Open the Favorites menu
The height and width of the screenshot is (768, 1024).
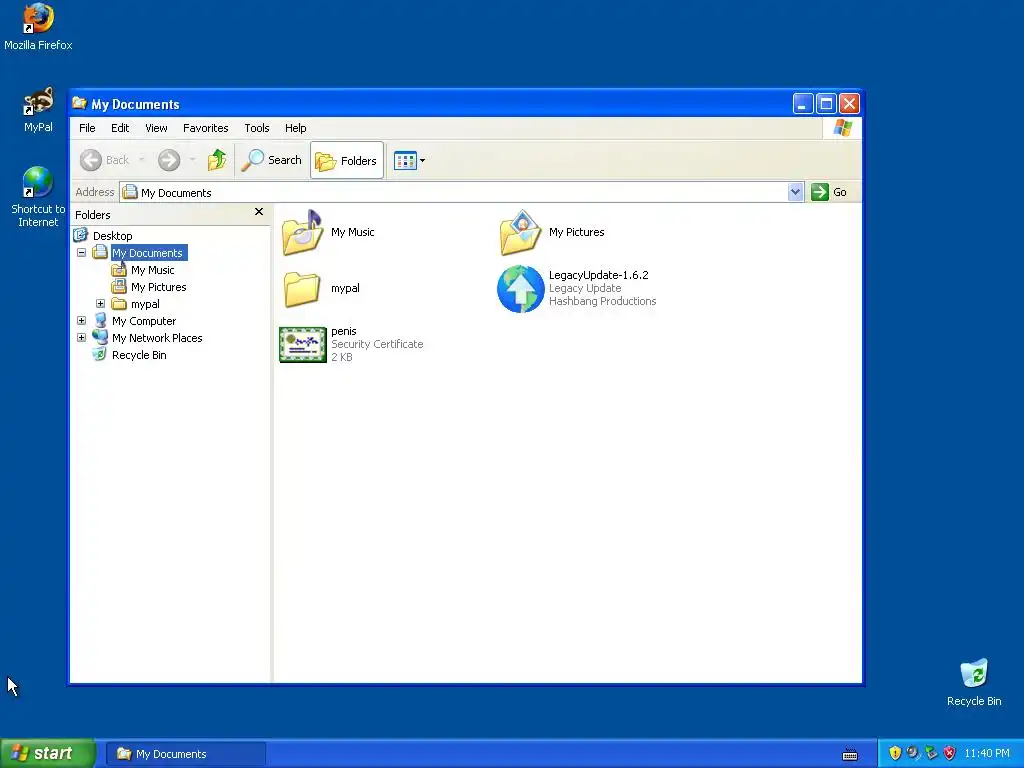[206, 128]
